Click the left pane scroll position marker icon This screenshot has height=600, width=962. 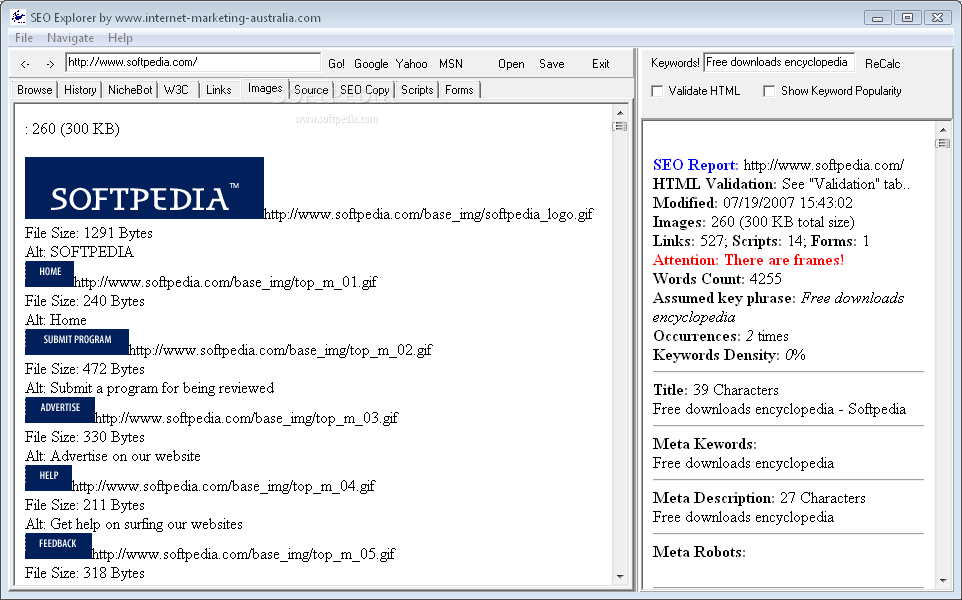620,126
